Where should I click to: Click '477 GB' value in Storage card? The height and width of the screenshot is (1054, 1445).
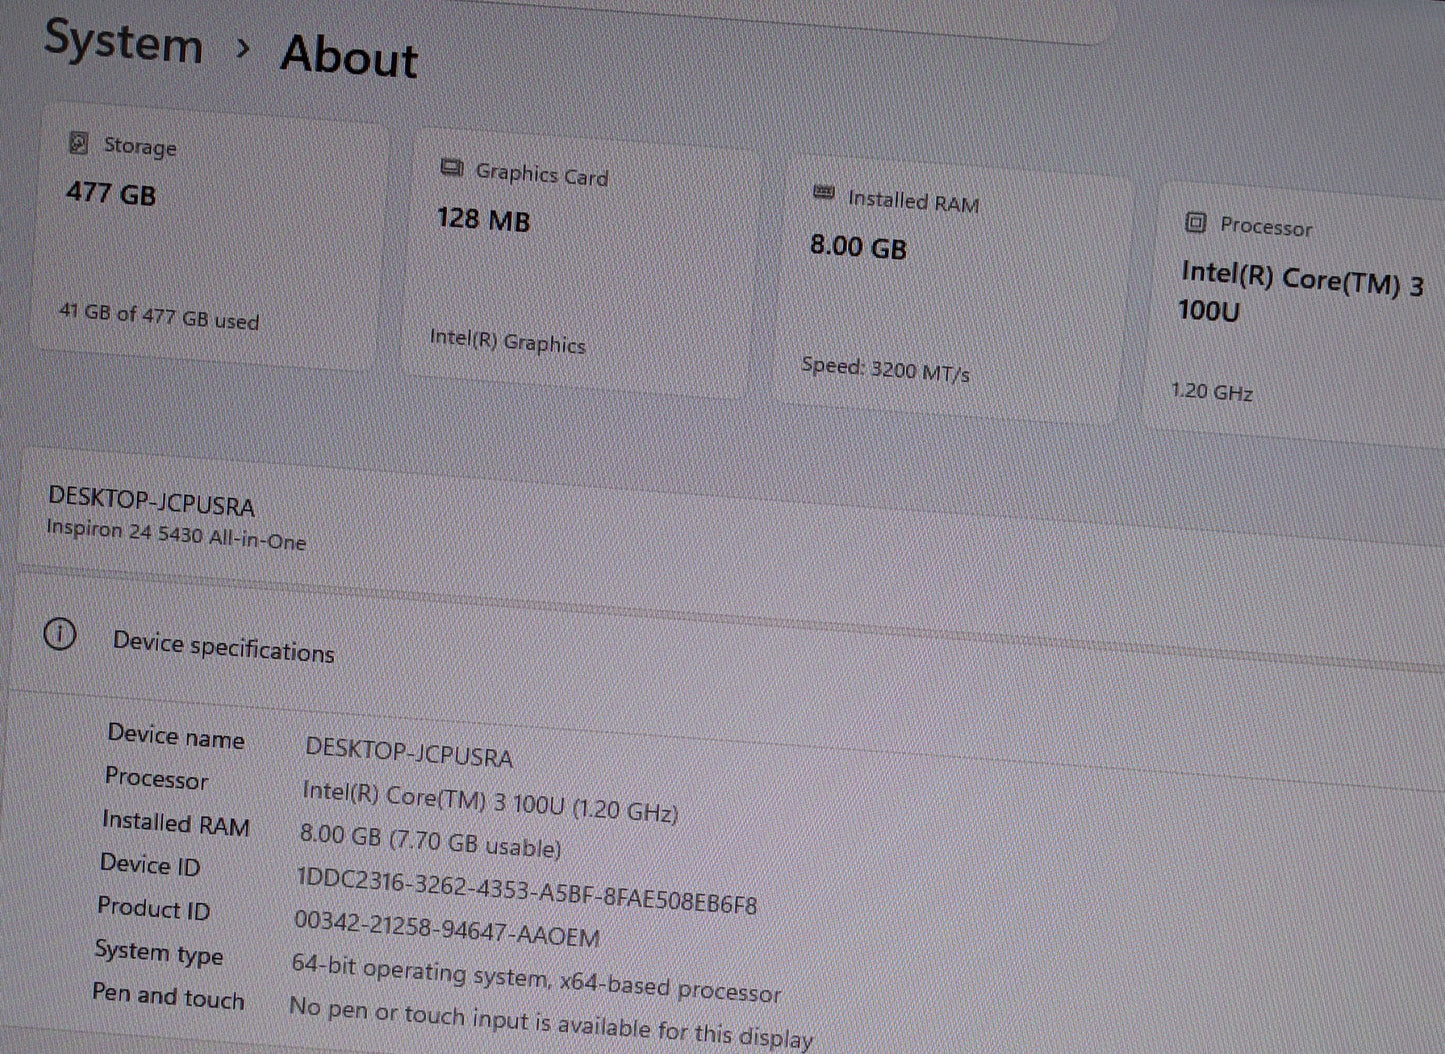point(111,192)
